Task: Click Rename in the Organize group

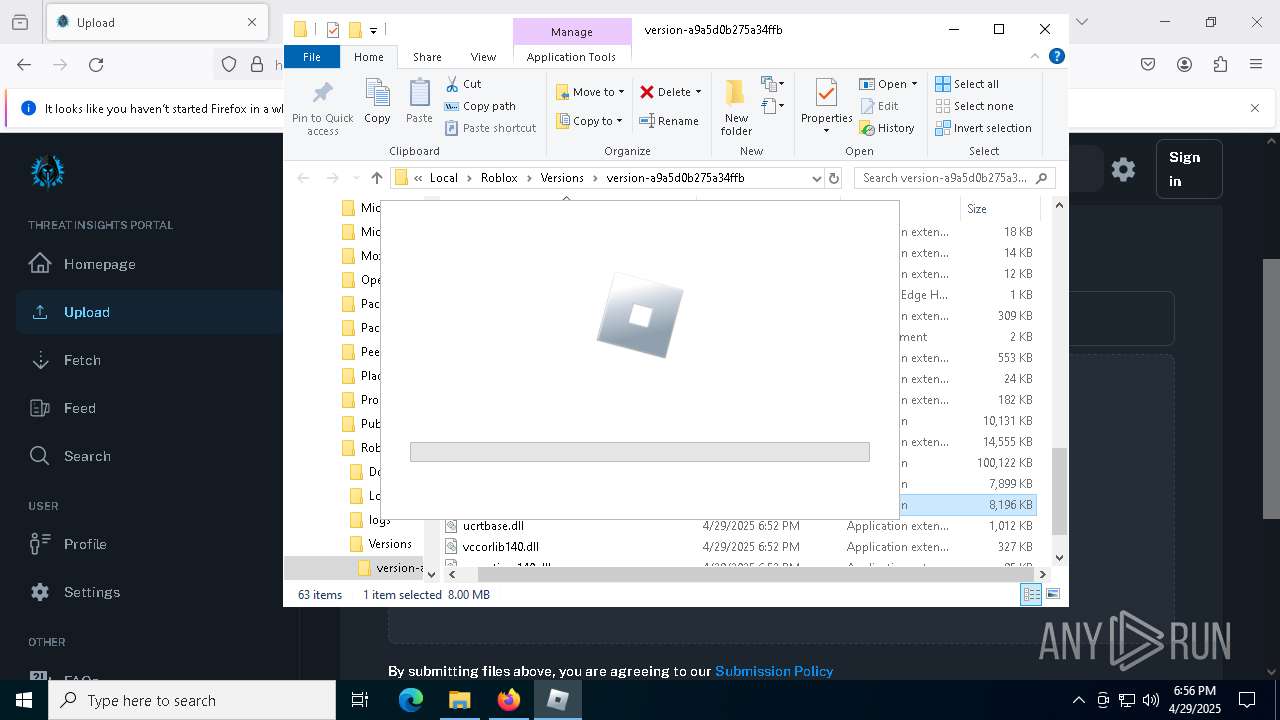Action: (669, 121)
